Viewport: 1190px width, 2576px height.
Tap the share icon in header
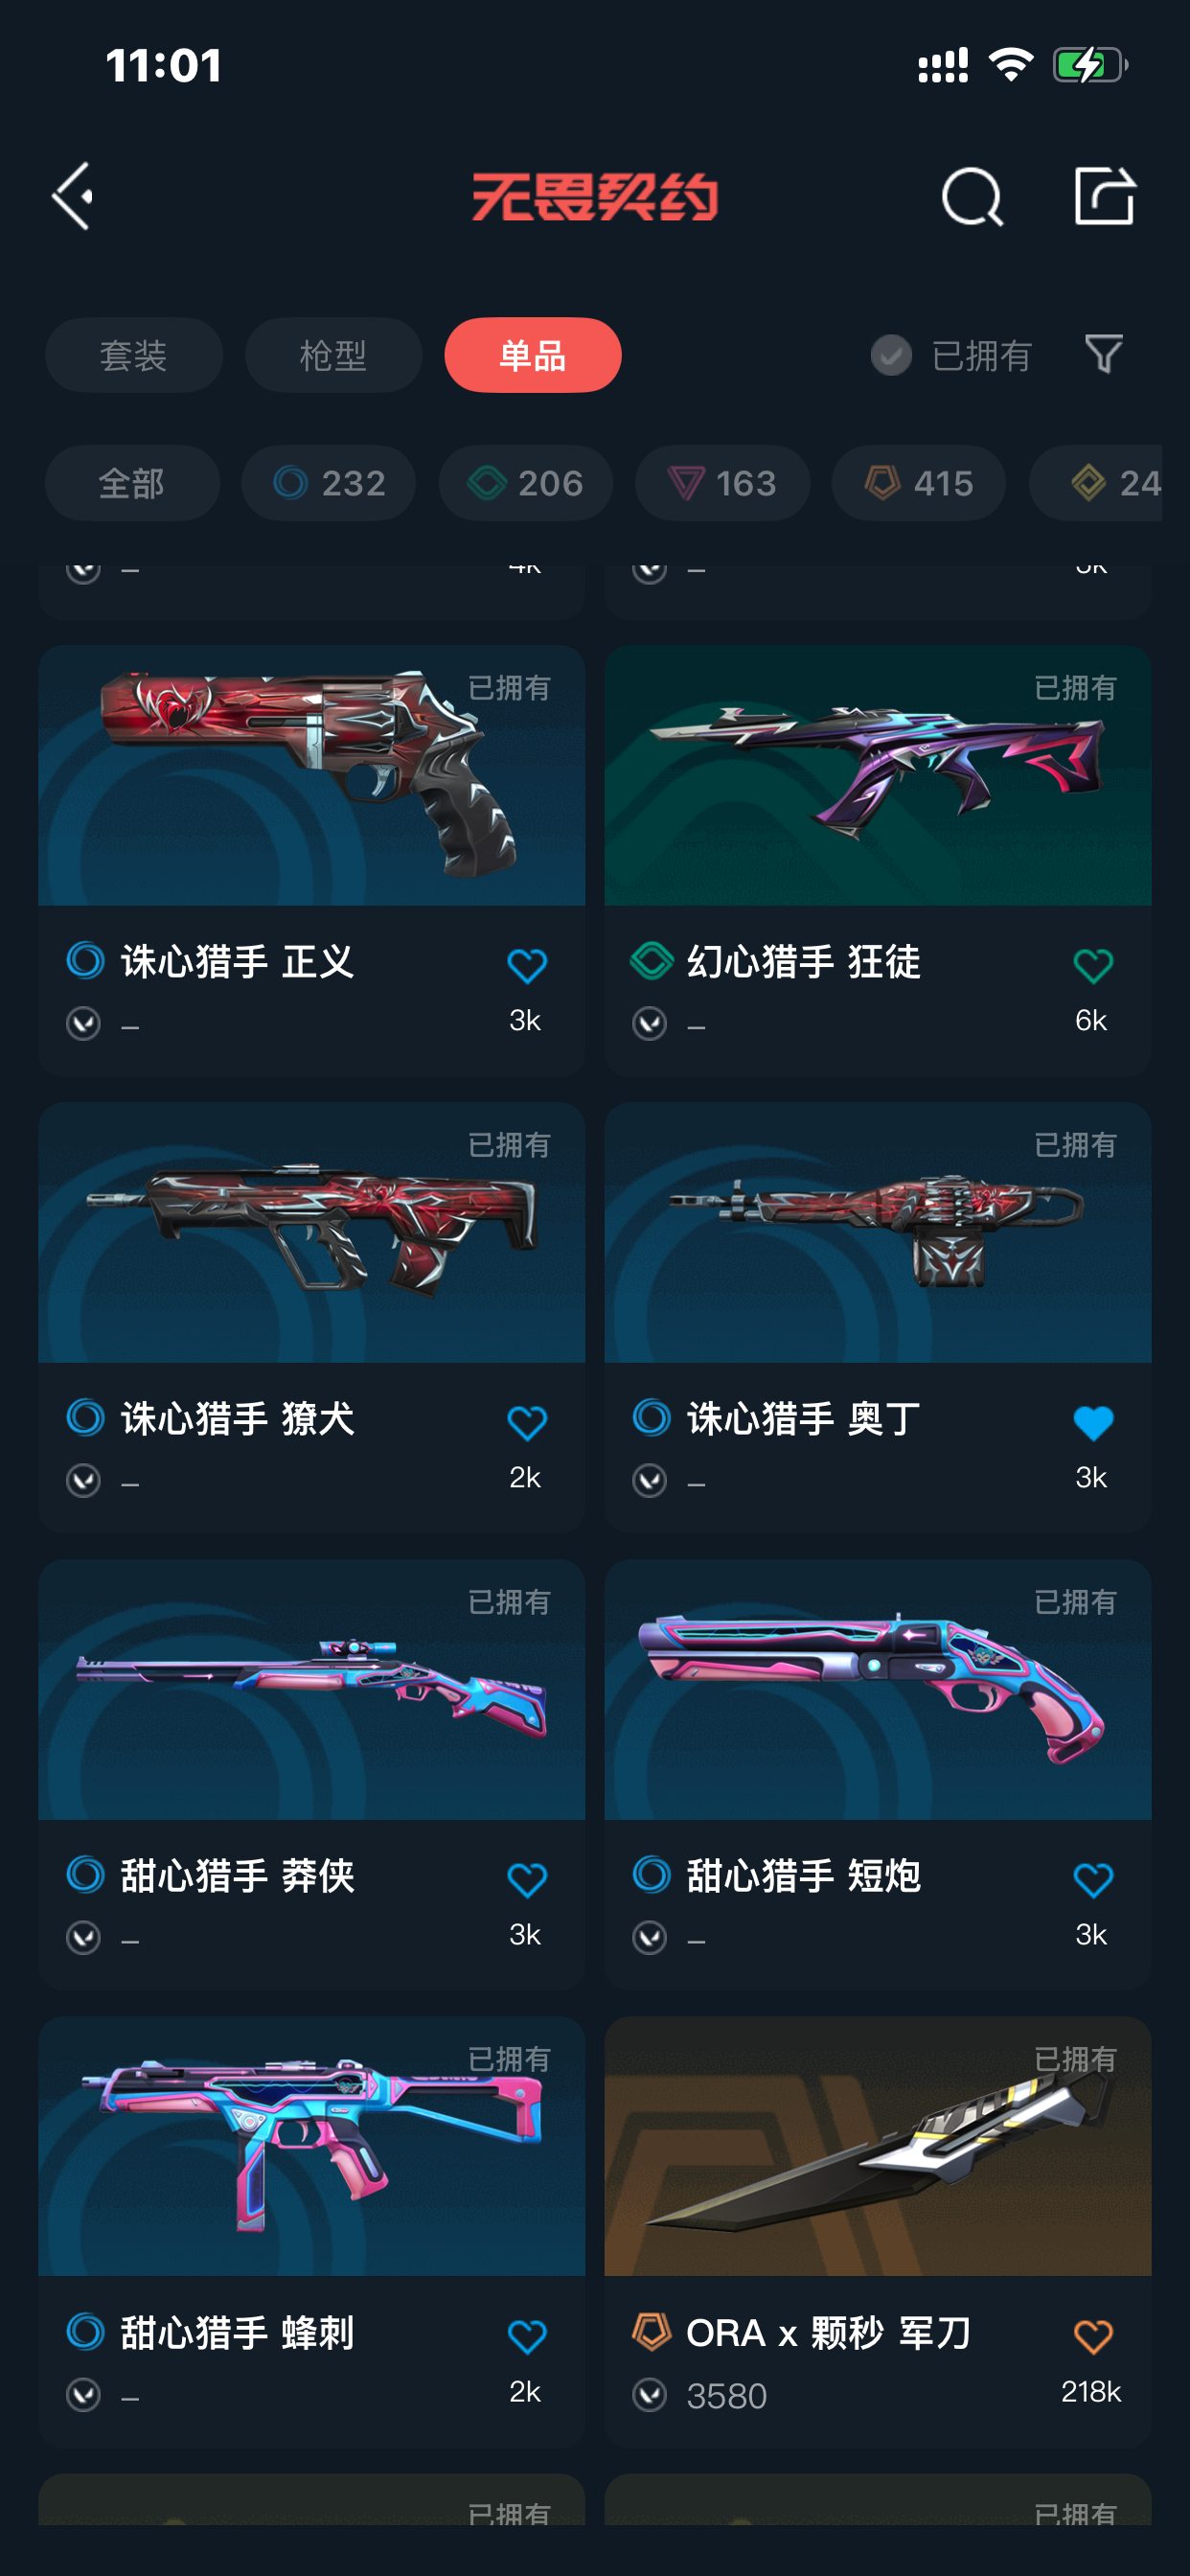pyautogui.click(x=1104, y=195)
